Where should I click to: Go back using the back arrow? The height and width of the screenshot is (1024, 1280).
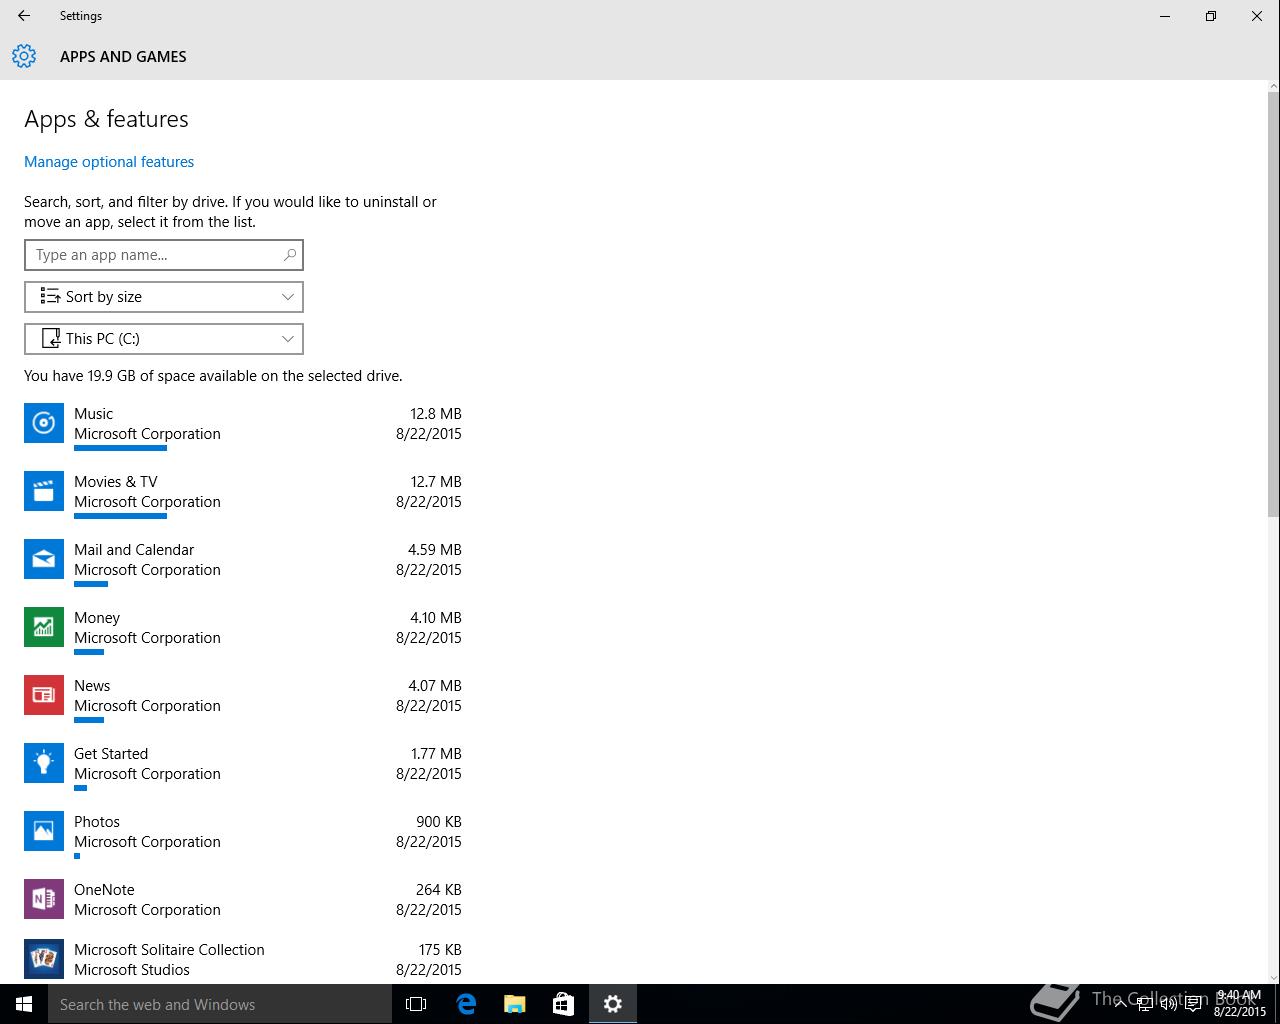pos(24,16)
